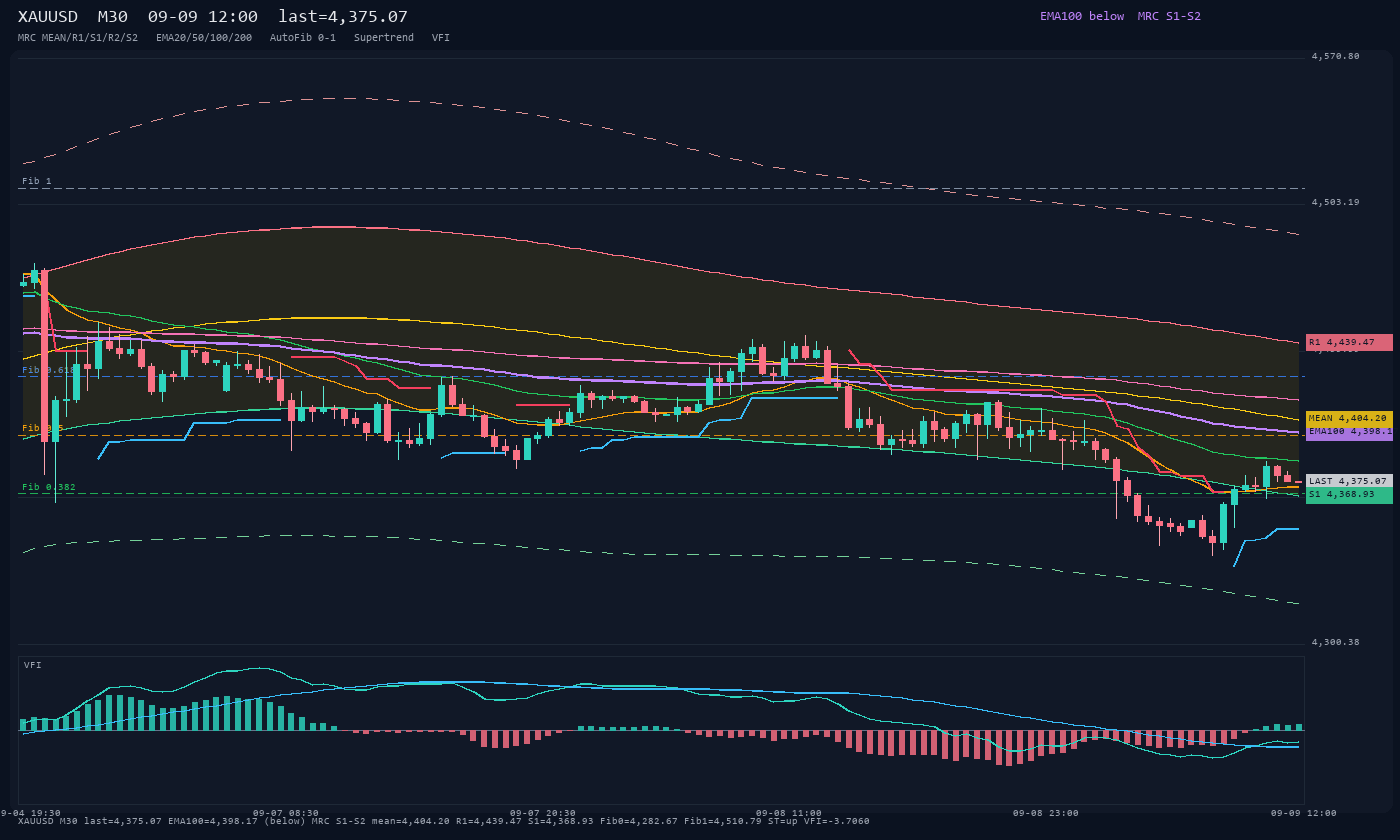
Task: Click the S1 4,368.93 green price tag
Action: tap(1349, 494)
